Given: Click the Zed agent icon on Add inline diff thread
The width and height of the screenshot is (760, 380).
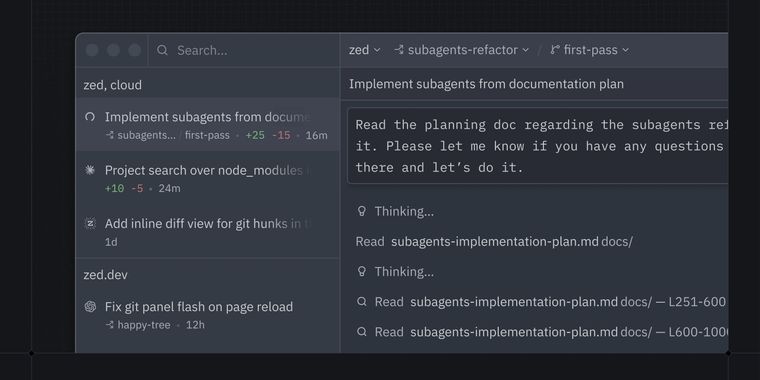Looking at the screenshot, I should coord(90,223).
